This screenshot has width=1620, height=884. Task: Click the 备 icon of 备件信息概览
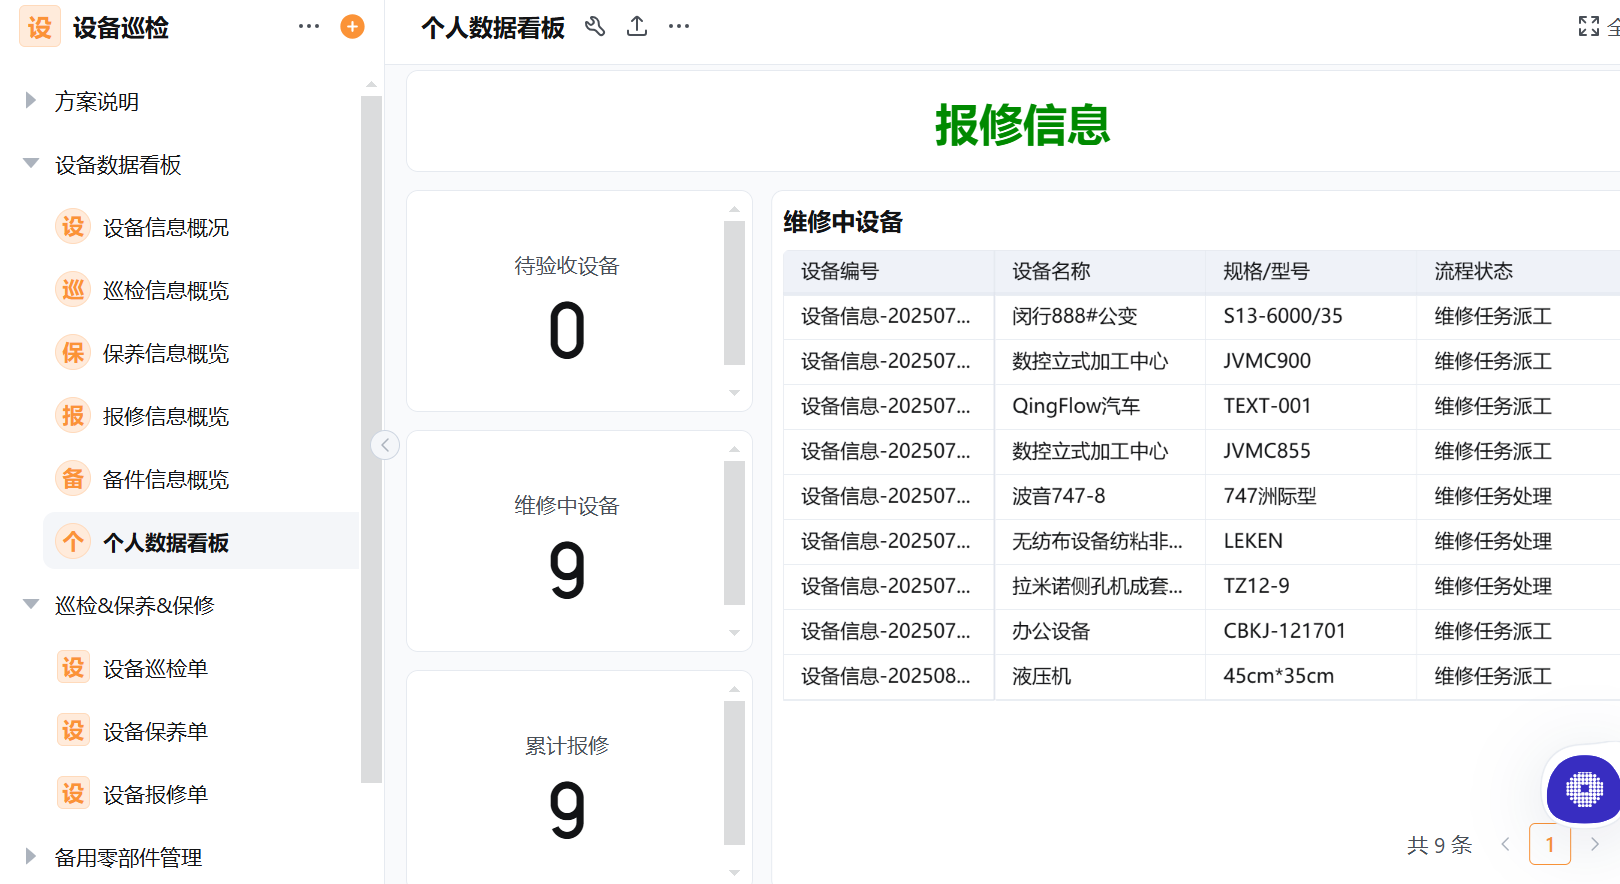point(73,479)
